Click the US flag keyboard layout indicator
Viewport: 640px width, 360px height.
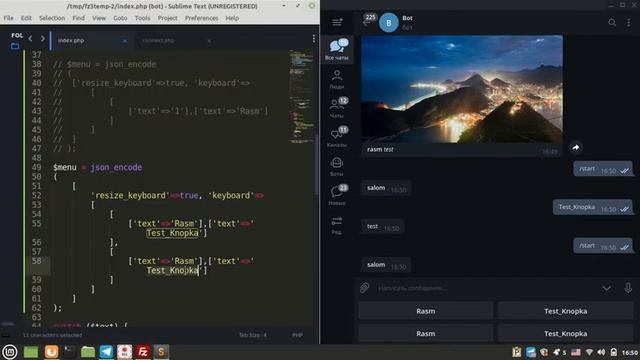(x=576, y=352)
